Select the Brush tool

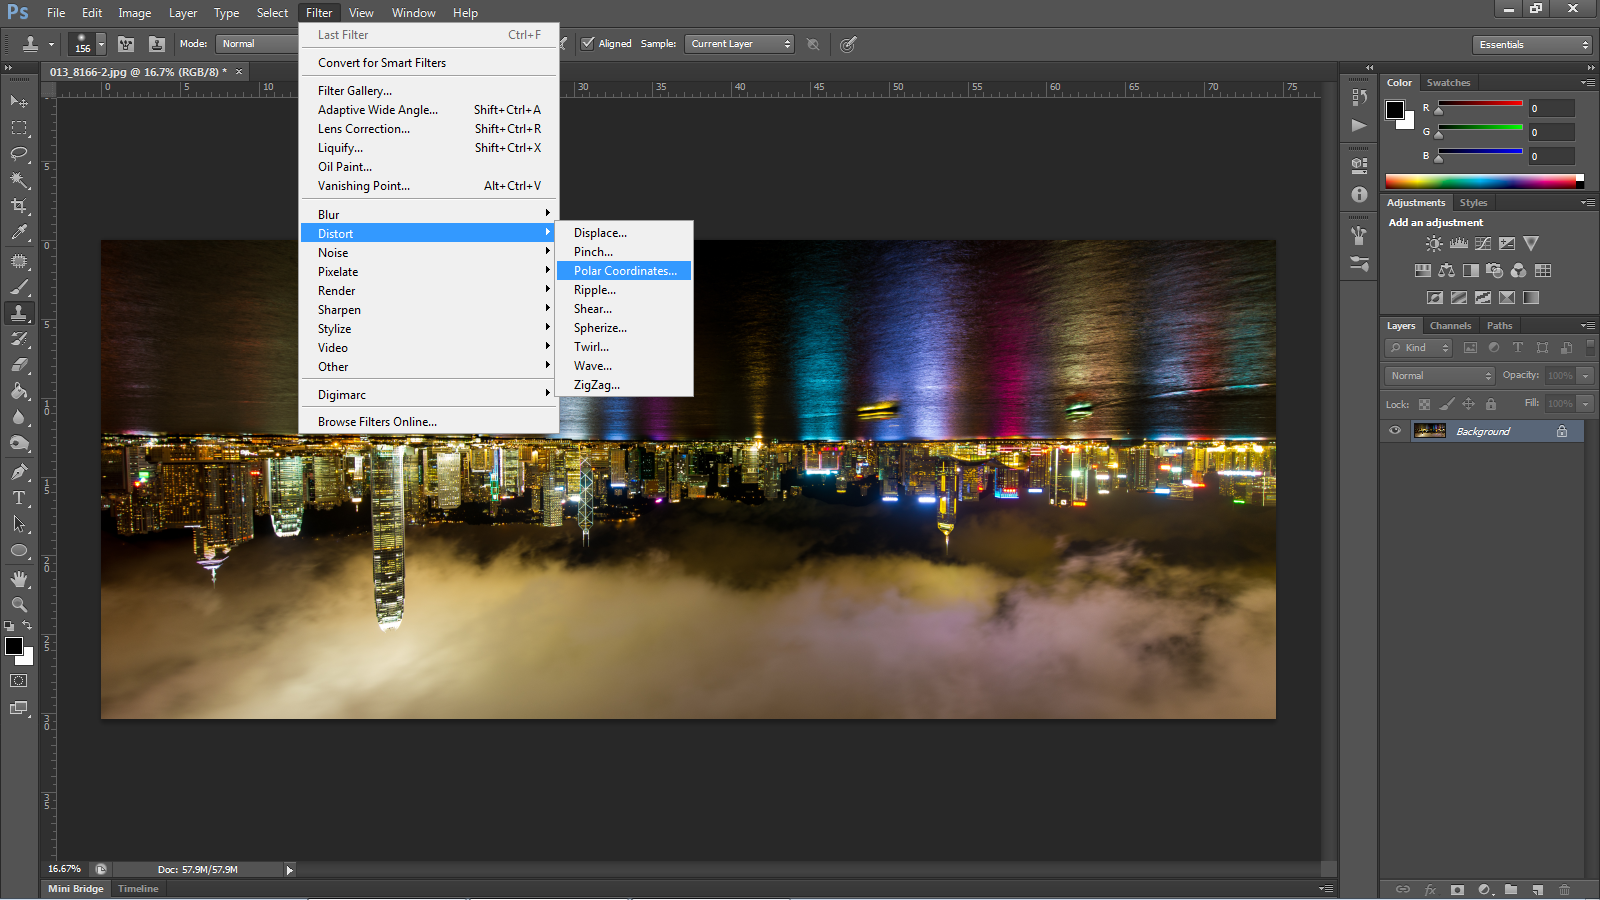[19, 287]
